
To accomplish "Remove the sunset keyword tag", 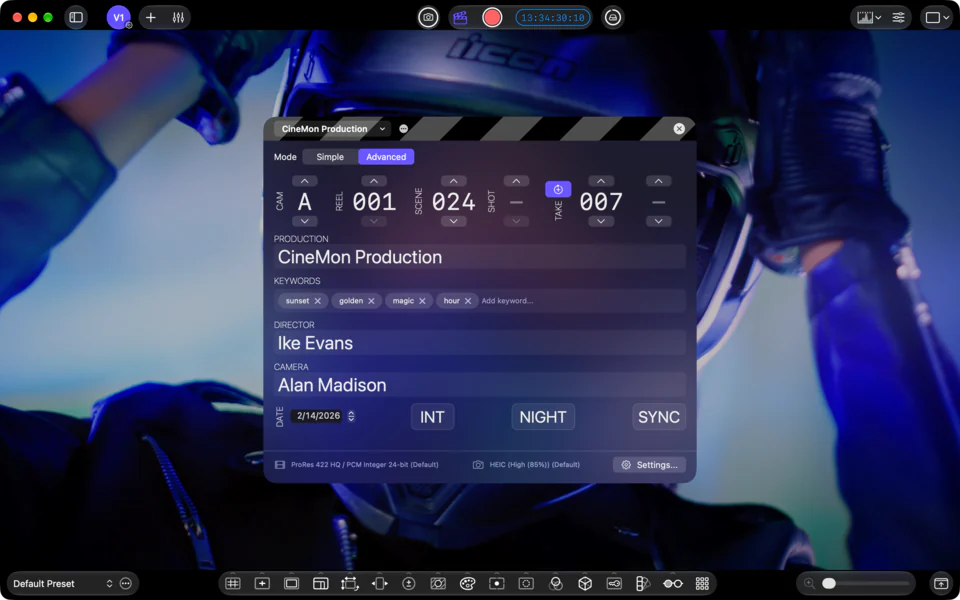I will [317, 301].
